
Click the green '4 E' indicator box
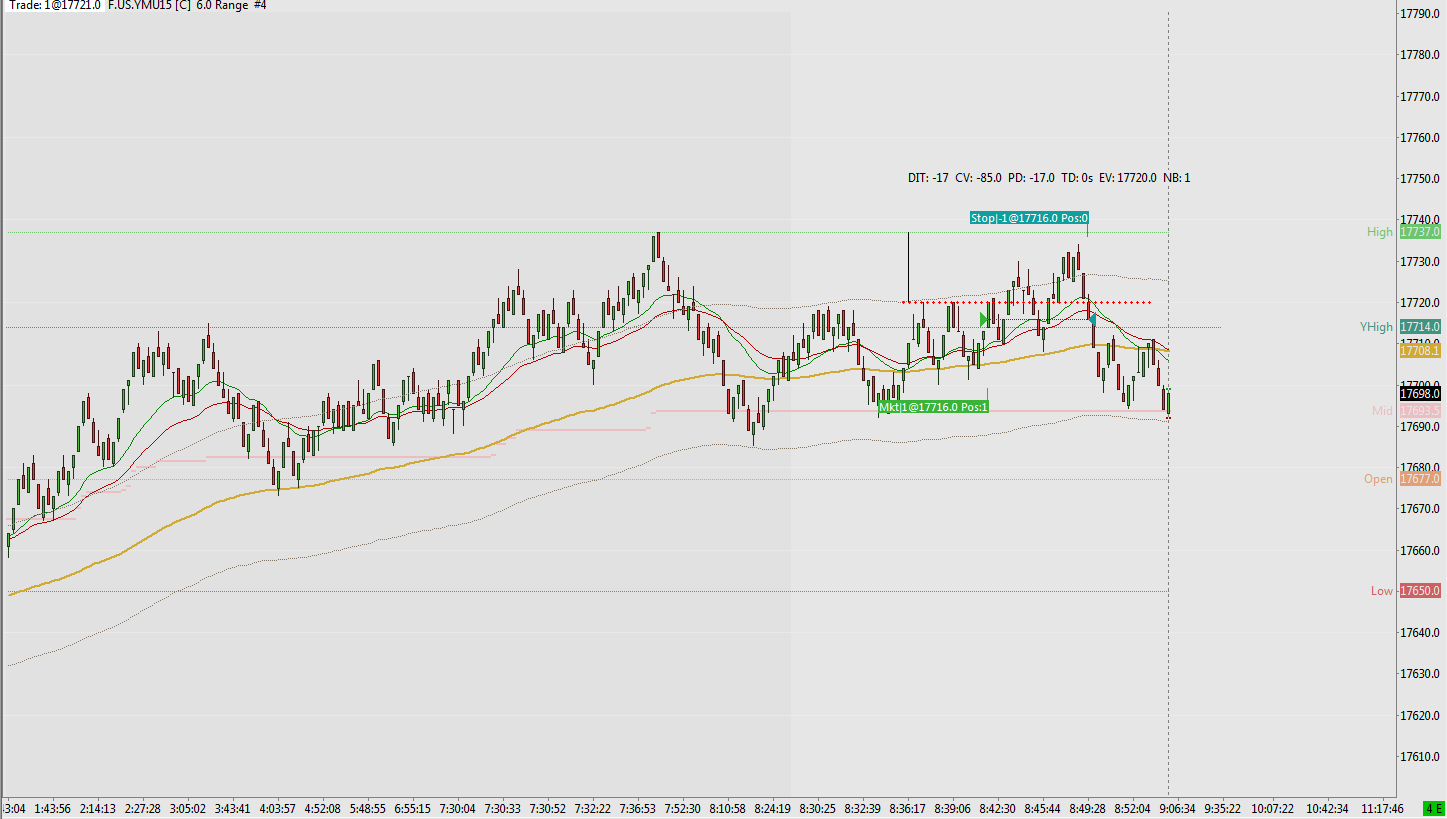tap(1433, 808)
